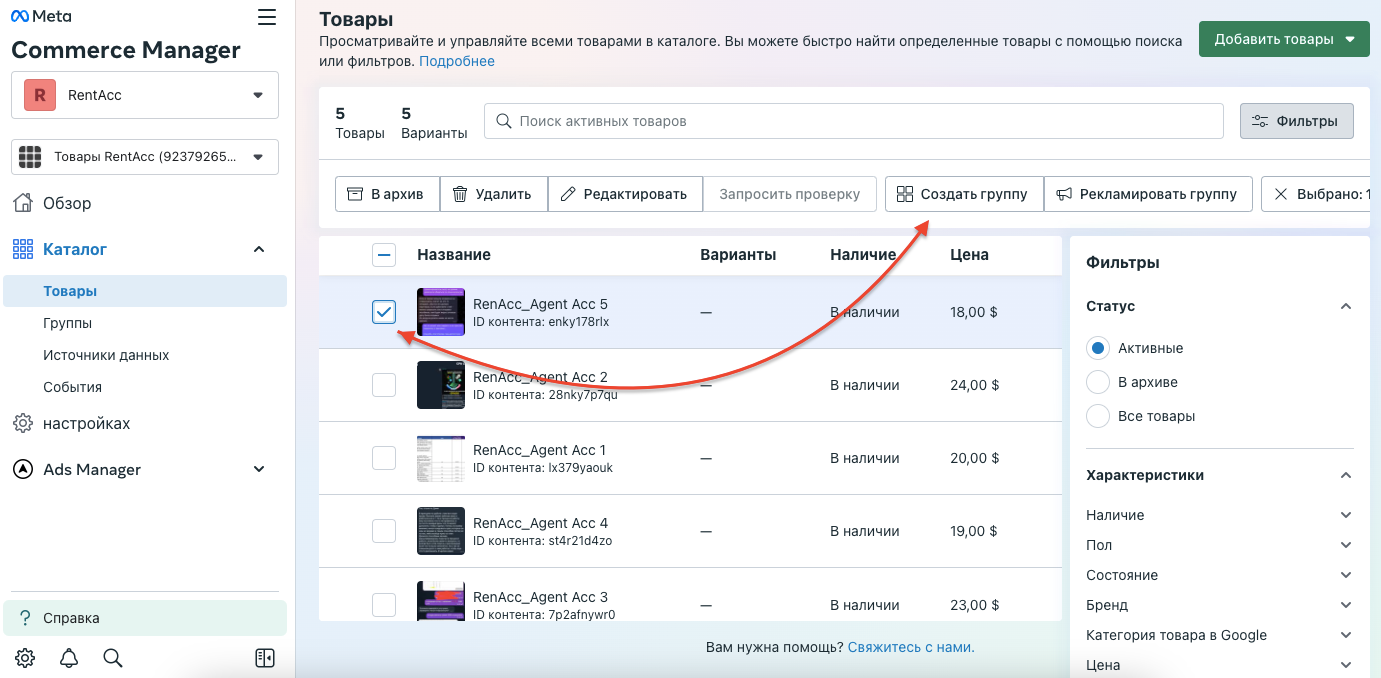This screenshot has height=678, width=1381.
Task: Open the RenAcc_Agent Acc 2 product thumbnail
Action: coord(441,385)
